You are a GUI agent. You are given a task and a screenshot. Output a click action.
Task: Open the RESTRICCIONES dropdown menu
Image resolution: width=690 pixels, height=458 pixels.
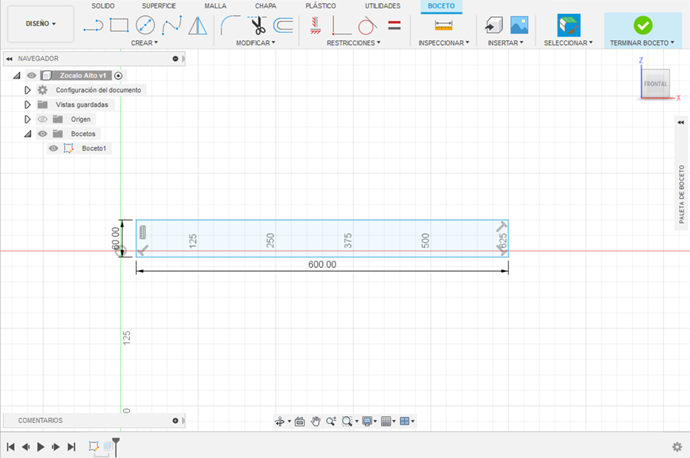(353, 43)
